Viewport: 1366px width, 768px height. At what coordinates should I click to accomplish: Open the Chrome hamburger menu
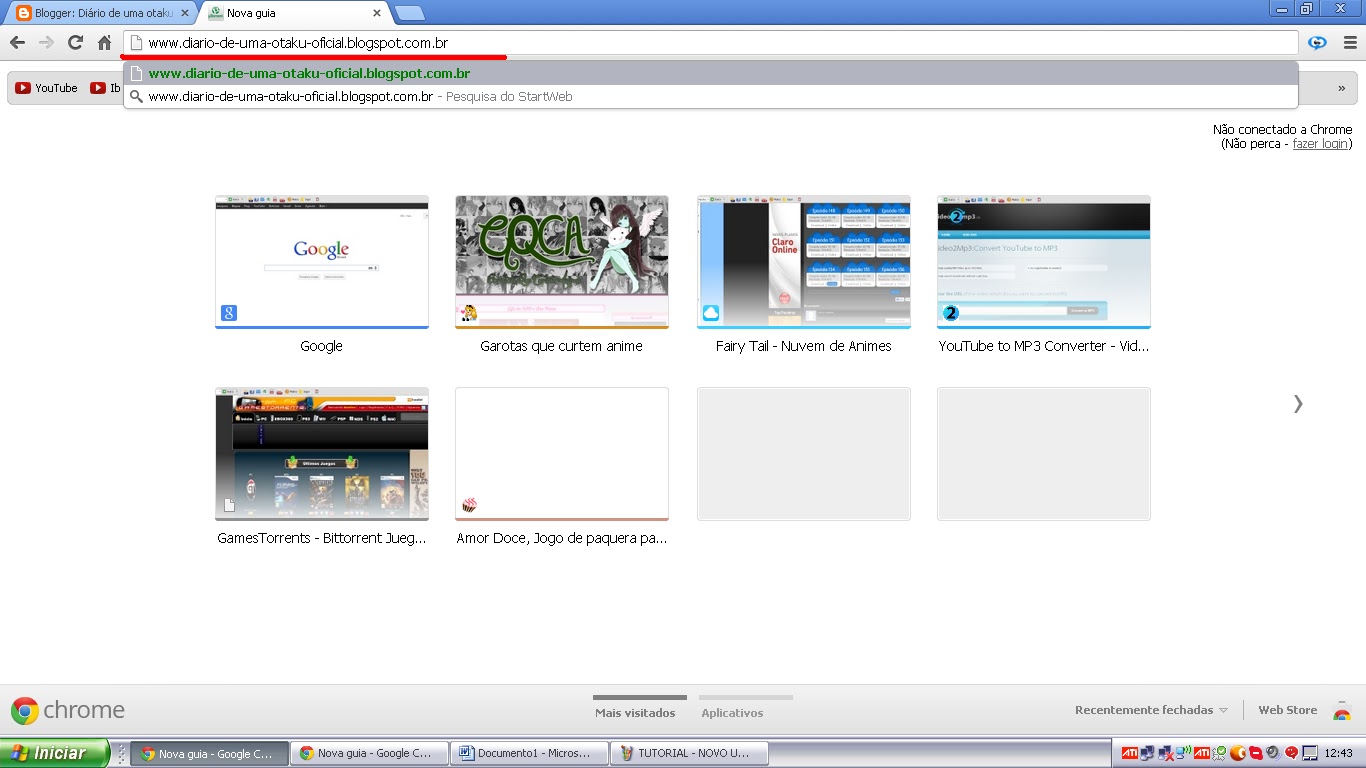1350,43
